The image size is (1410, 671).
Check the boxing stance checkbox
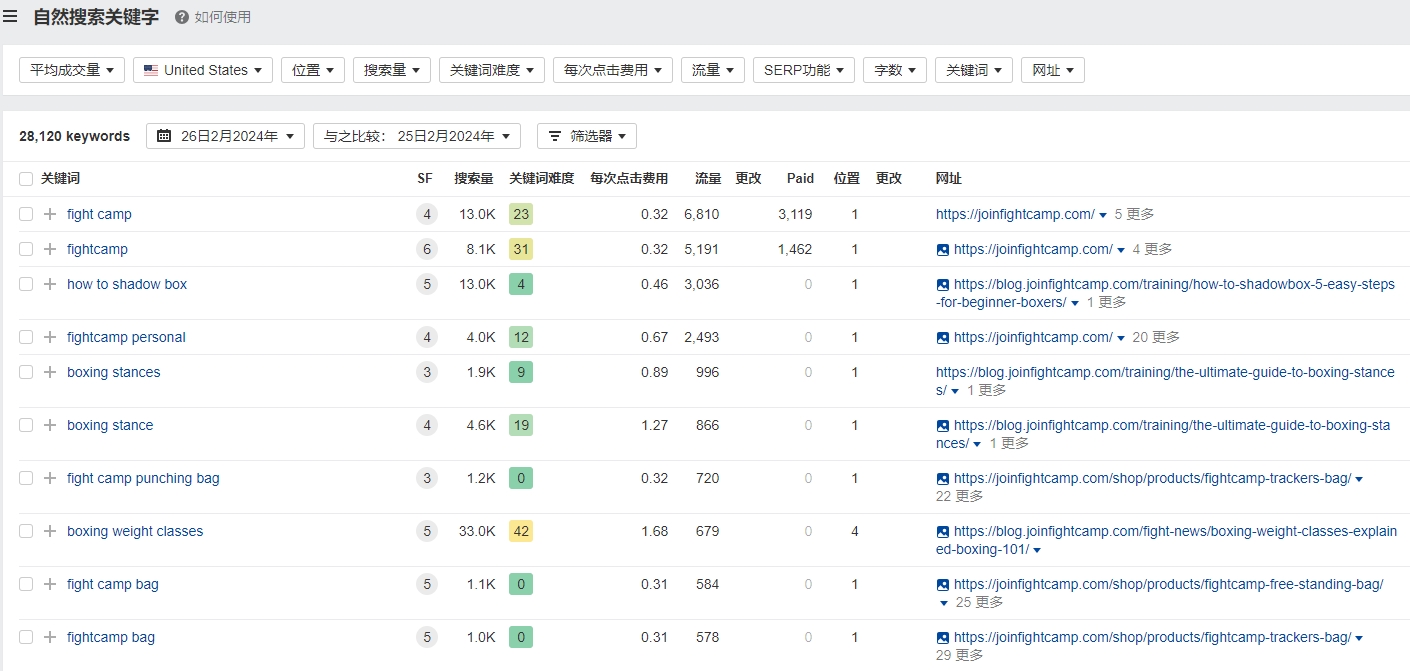pyautogui.click(x=26, y=425)
